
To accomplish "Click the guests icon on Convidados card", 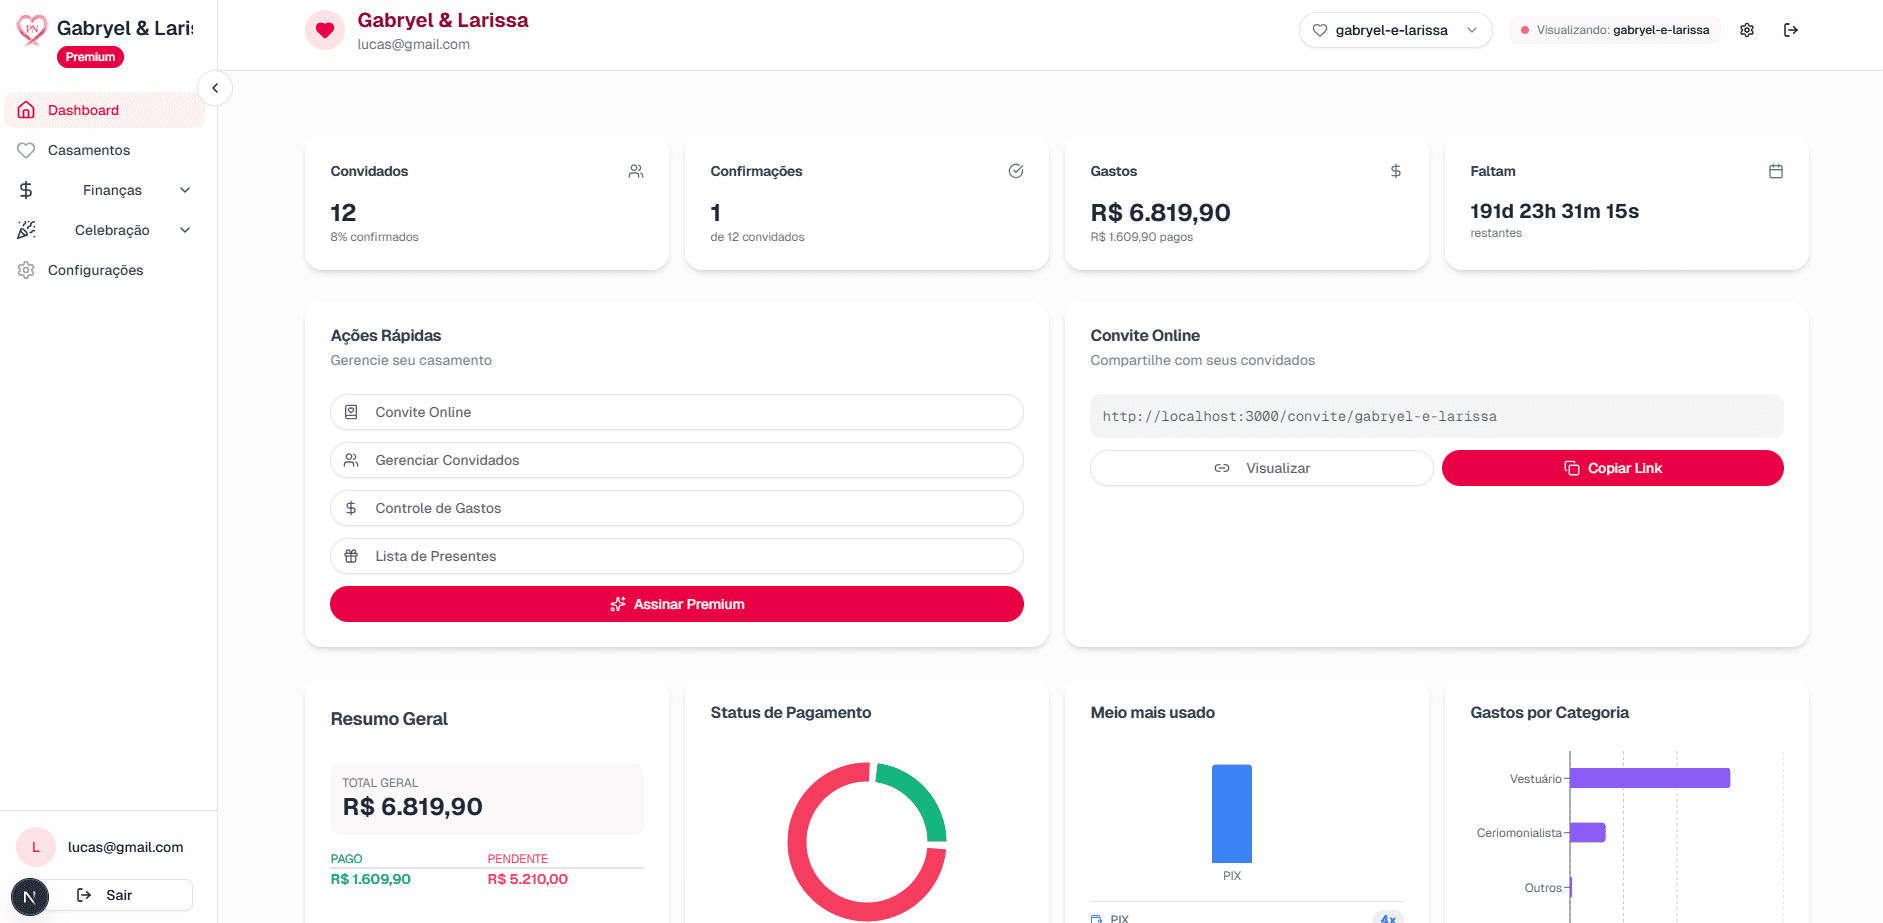I will [x=636, y=171].
